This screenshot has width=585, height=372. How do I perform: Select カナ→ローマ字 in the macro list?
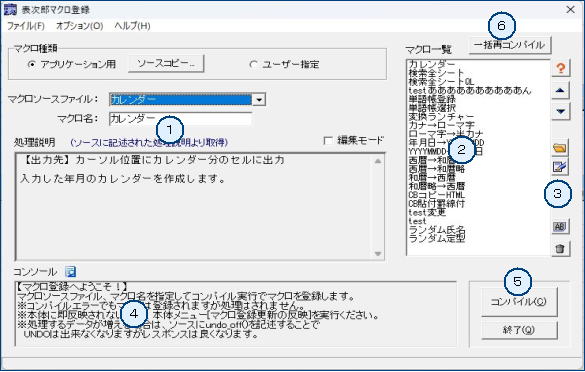click(441, 125)
